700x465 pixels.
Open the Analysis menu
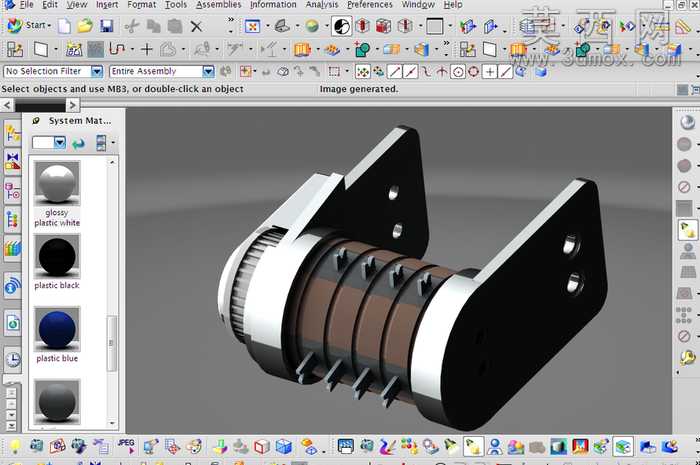click(x=321, y=4)
